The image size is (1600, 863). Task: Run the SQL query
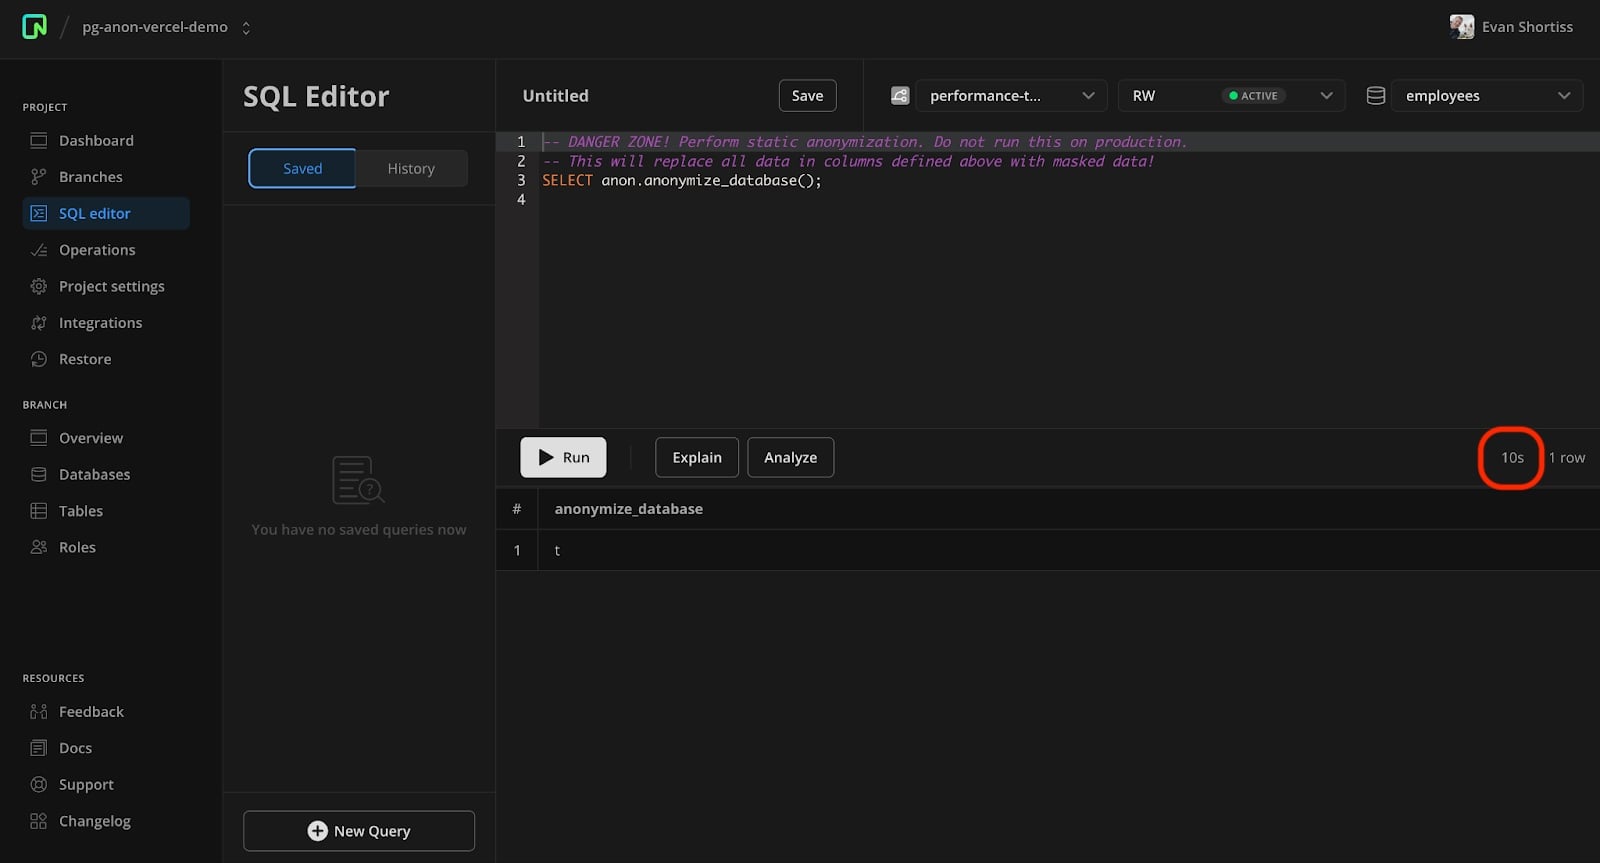coord(563,458)
